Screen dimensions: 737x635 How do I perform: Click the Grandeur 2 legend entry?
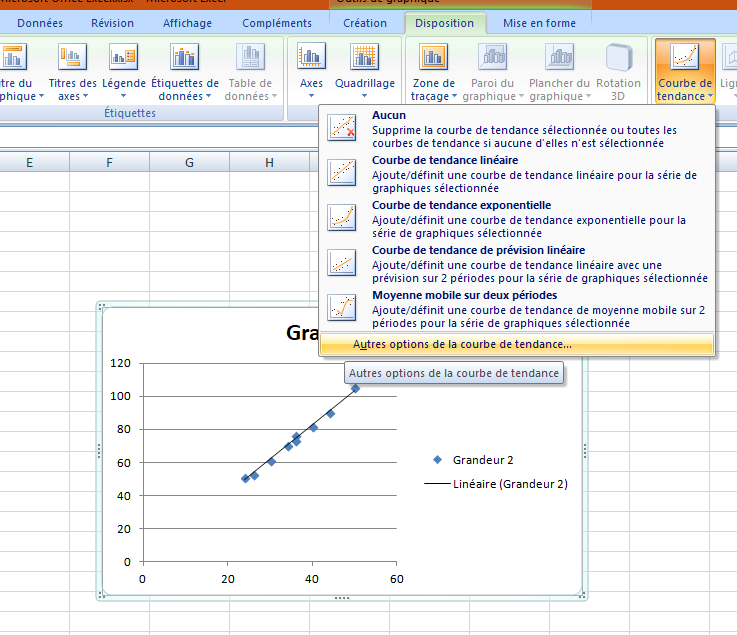pos(473,460)
